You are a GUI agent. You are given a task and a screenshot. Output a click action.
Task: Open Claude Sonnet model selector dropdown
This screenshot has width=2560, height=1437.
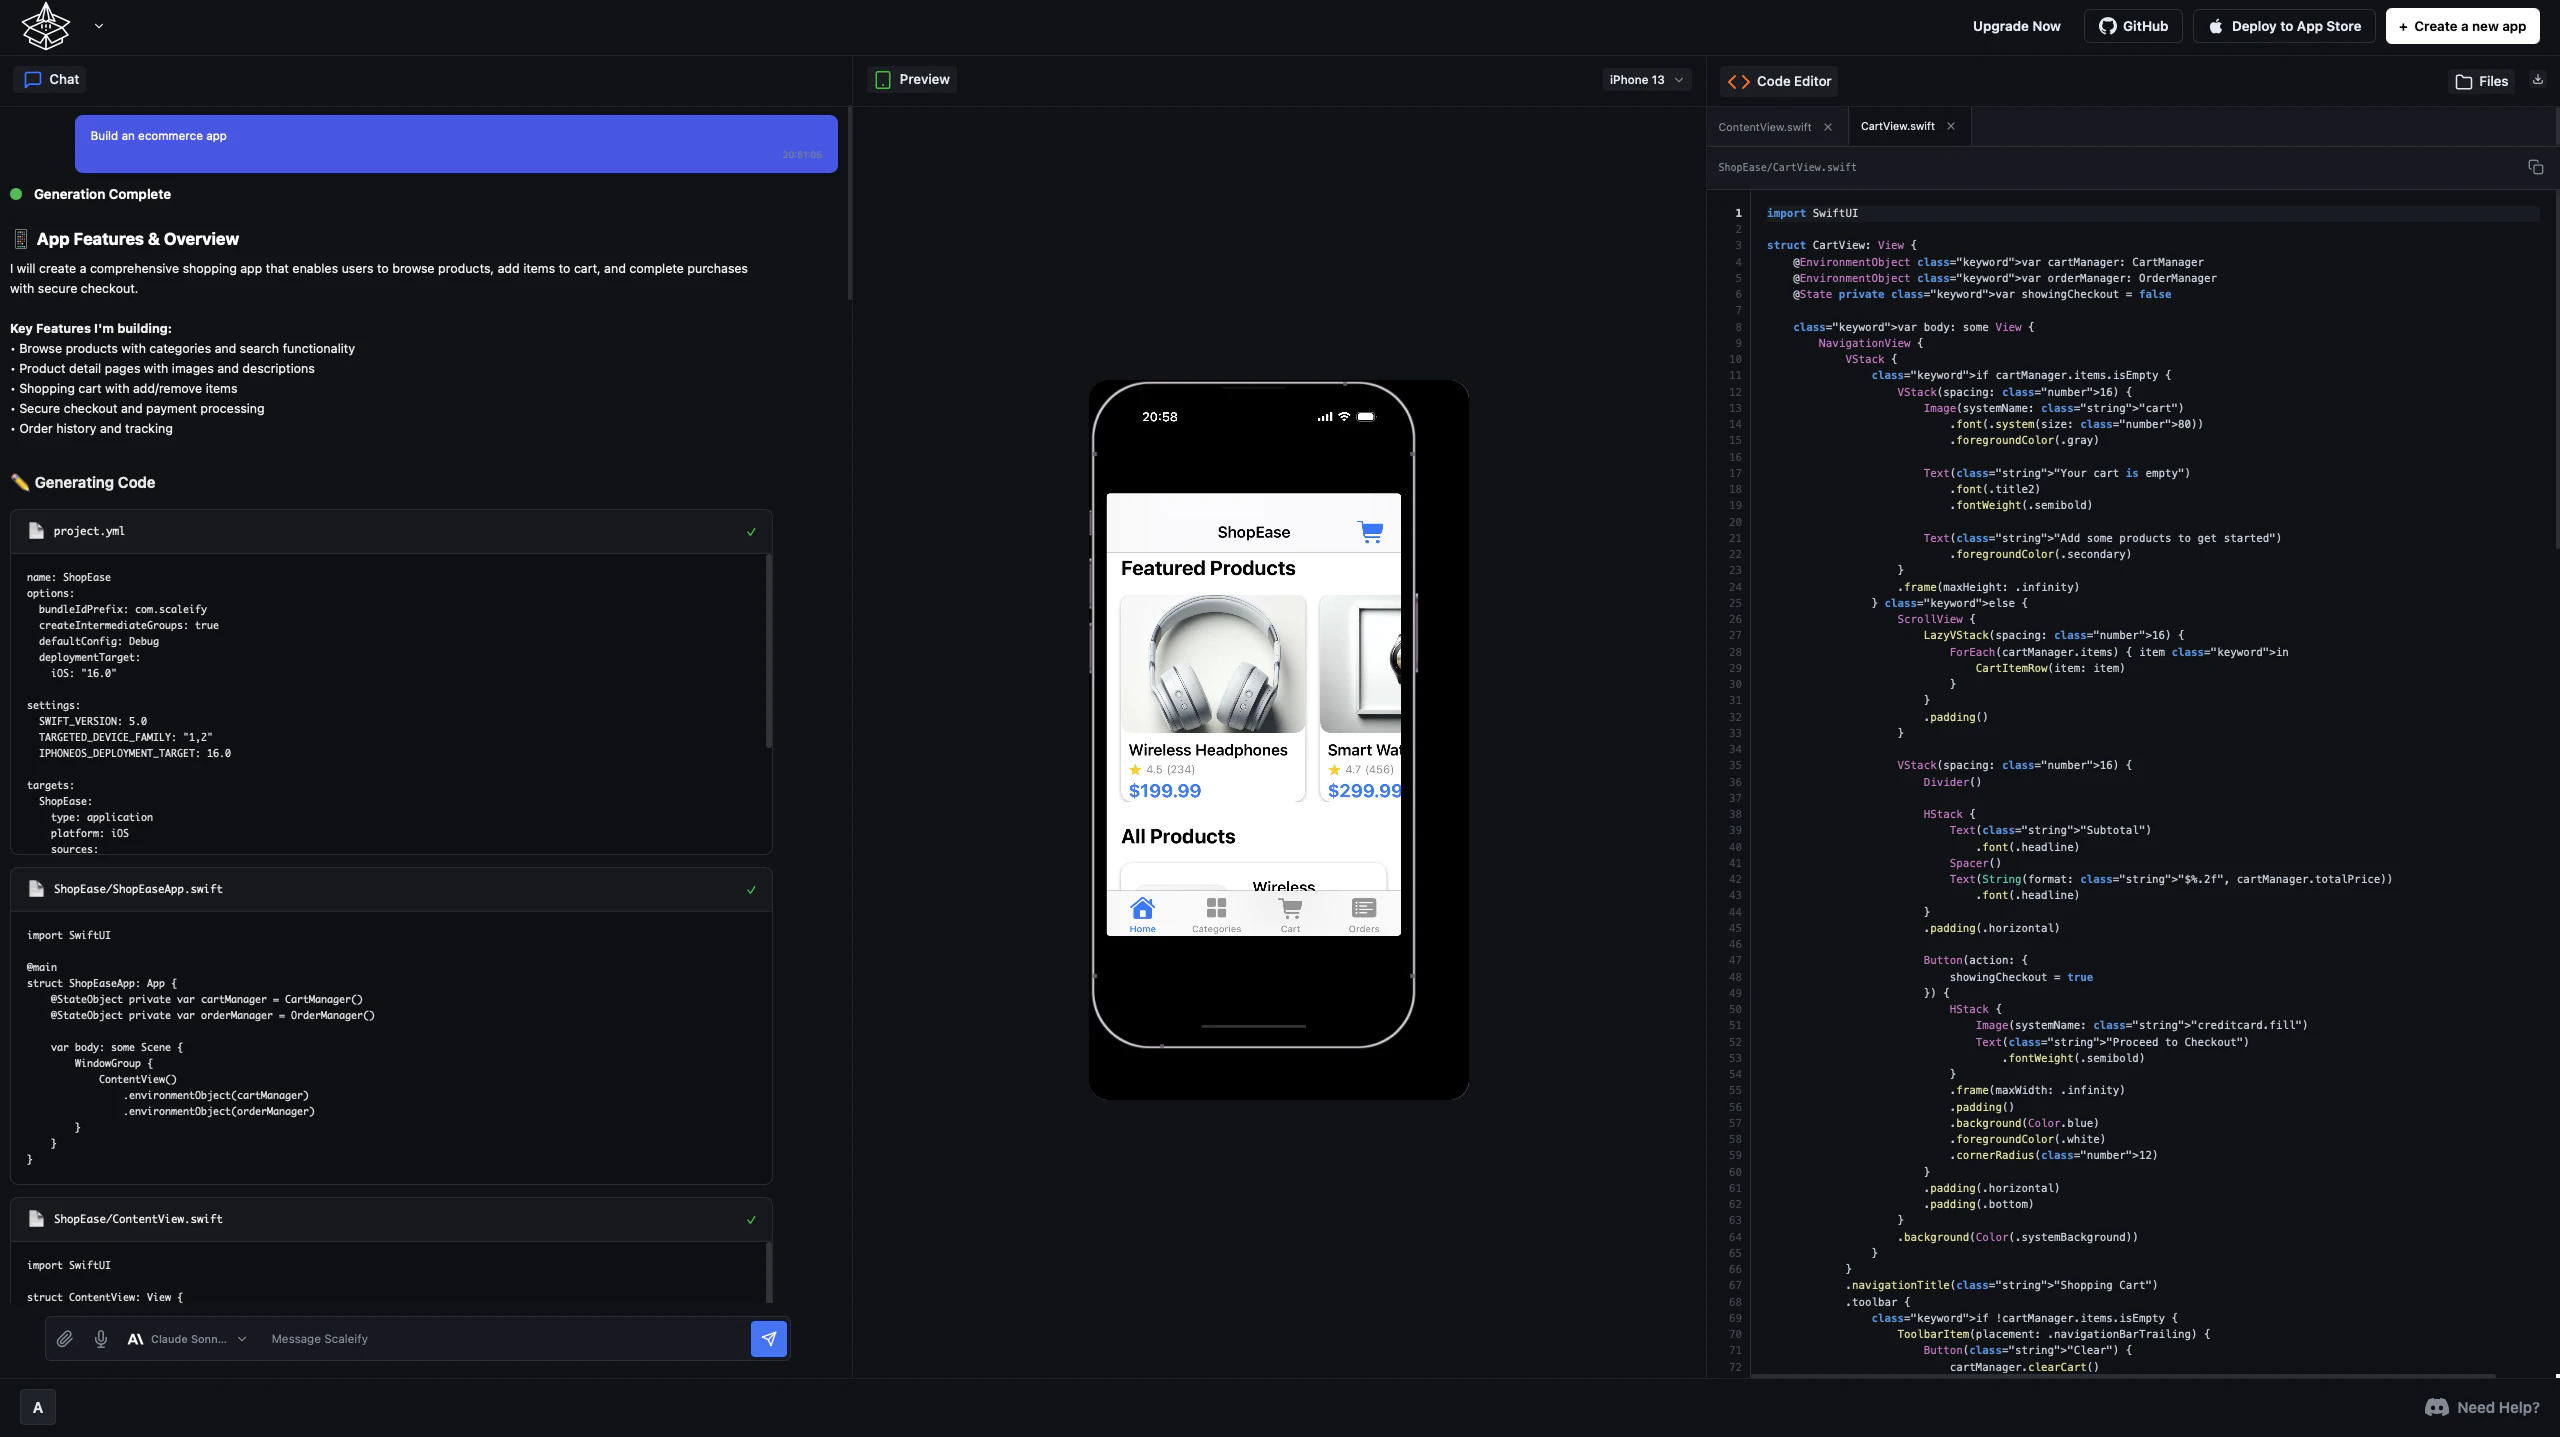tap(187, 1338)
